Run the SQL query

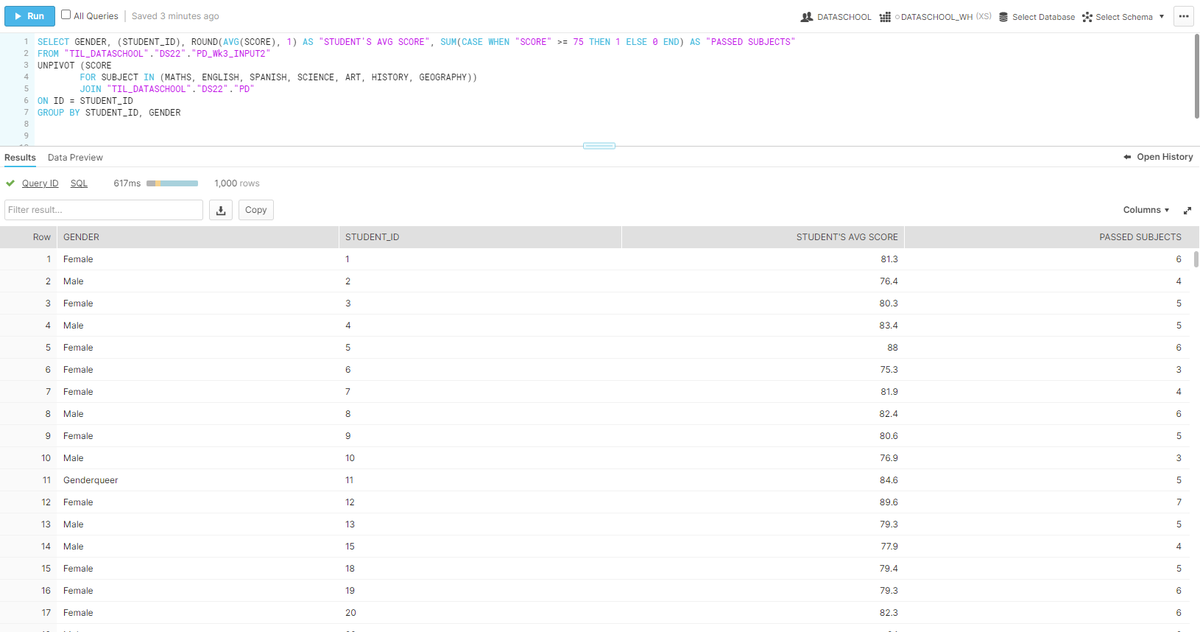point(29,16)
